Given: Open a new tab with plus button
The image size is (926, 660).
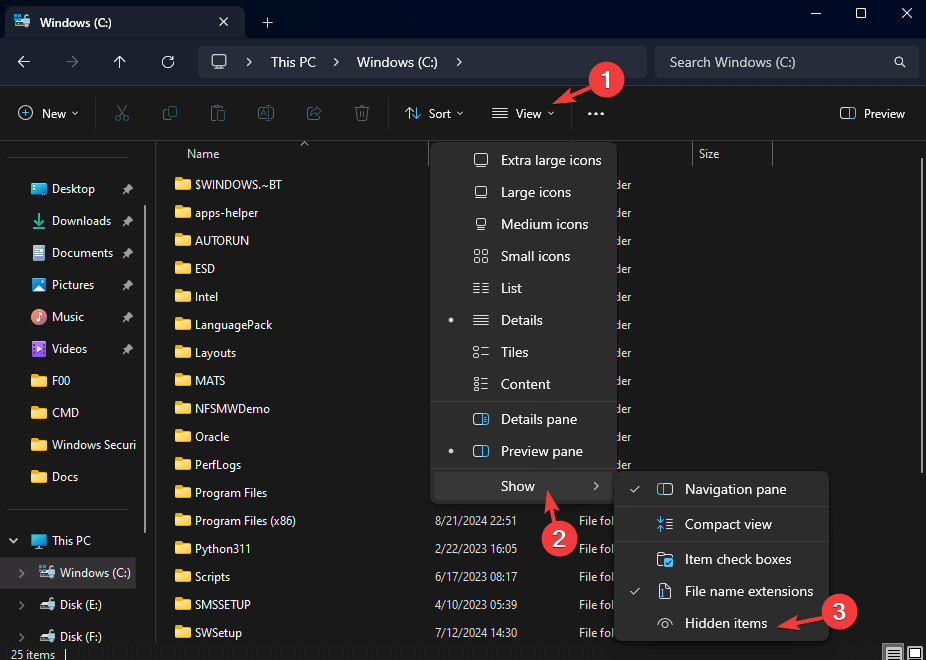Looking at the screenshot, I should pos(268,23).
